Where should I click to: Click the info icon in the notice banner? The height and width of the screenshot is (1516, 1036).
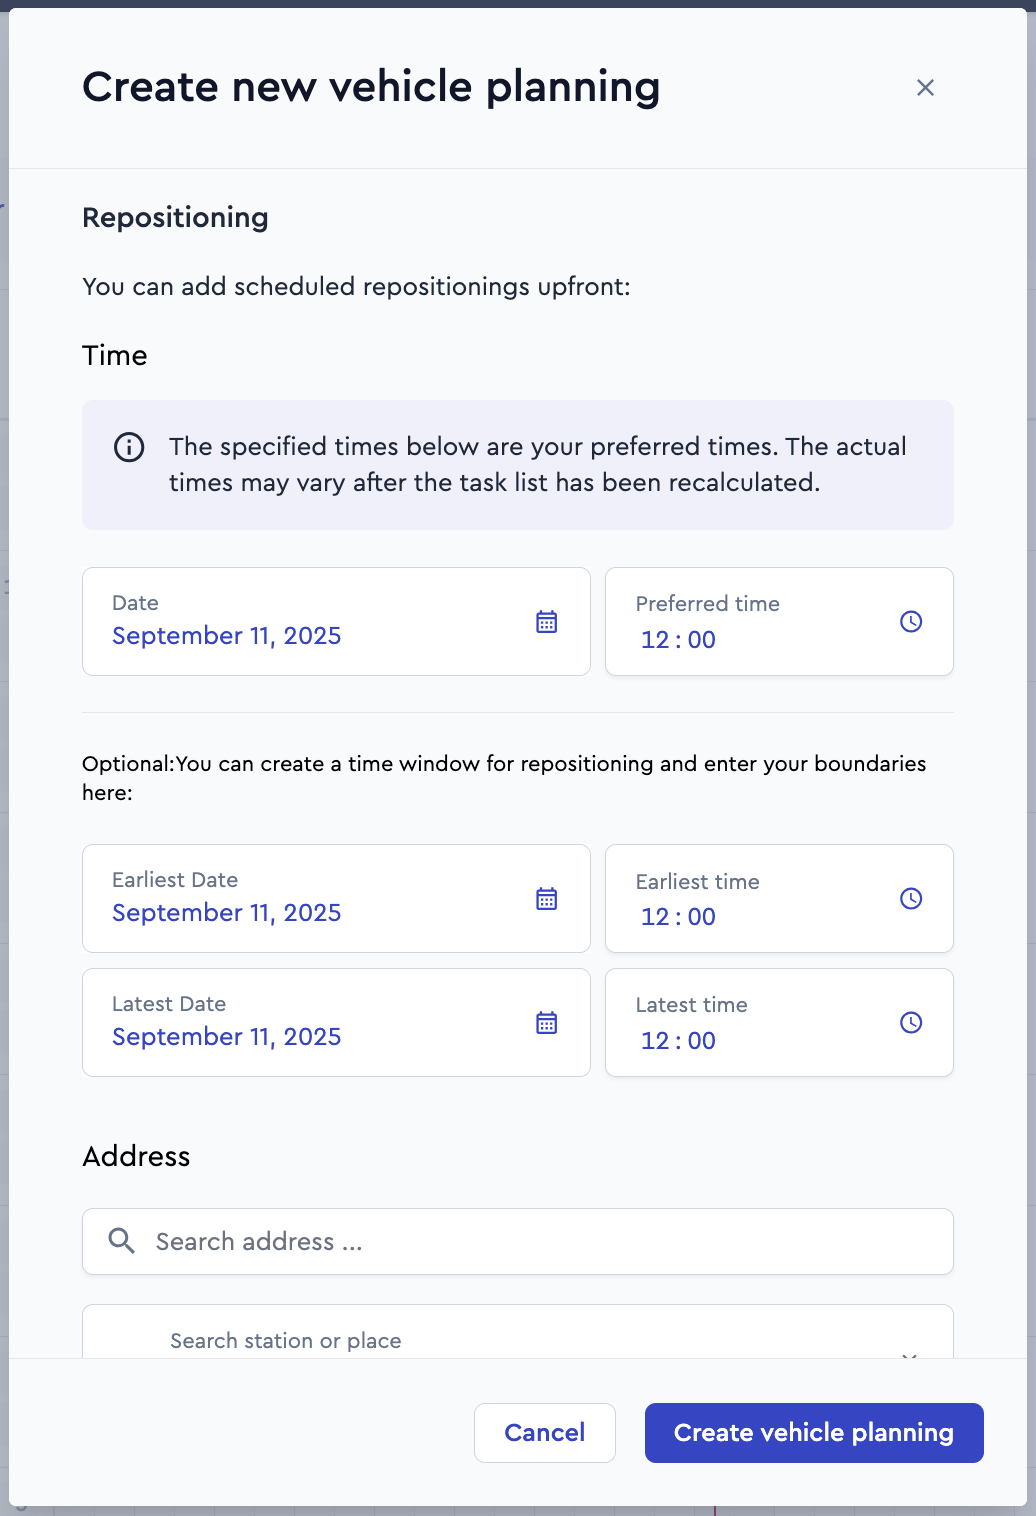(129, 447)
